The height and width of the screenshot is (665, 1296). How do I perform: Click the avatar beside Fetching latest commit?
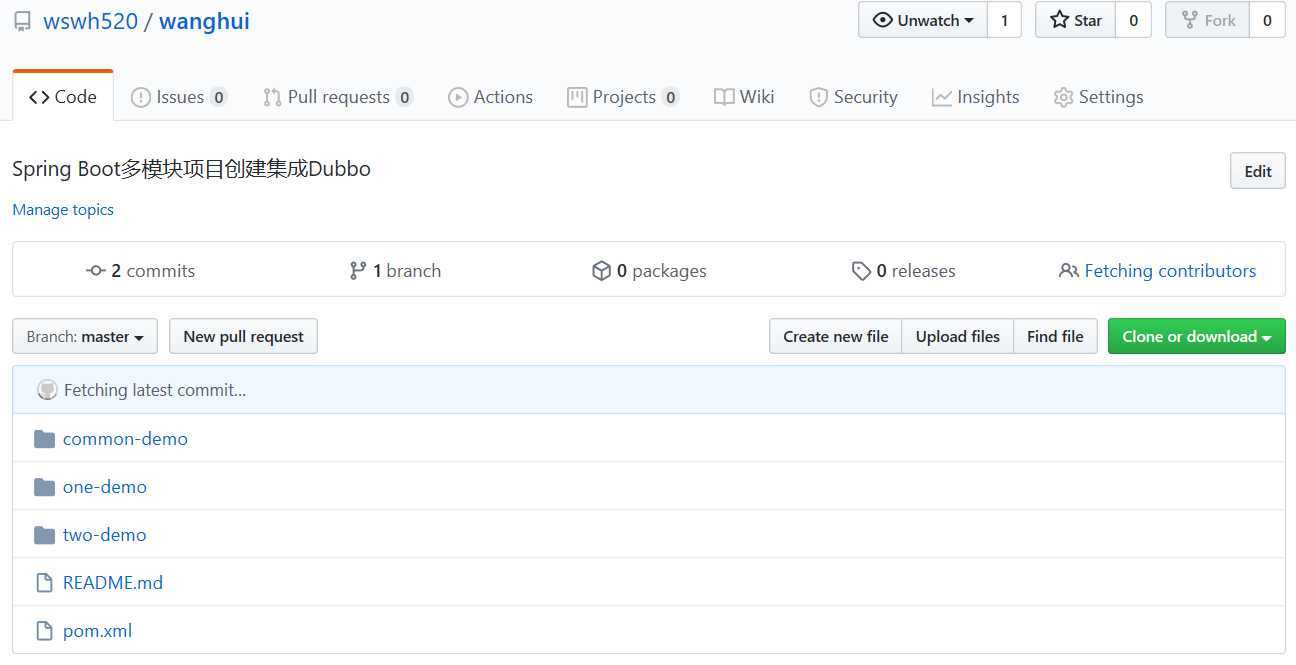pos(47,390)
